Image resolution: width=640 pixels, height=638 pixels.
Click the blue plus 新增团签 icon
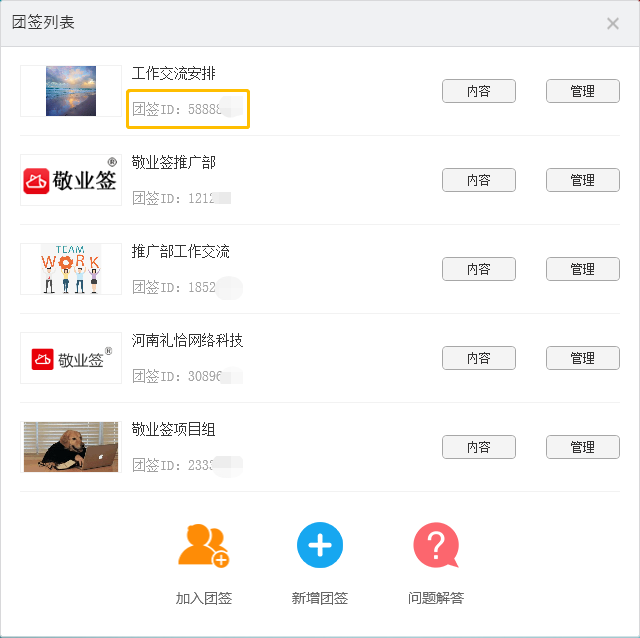[320, 545]
